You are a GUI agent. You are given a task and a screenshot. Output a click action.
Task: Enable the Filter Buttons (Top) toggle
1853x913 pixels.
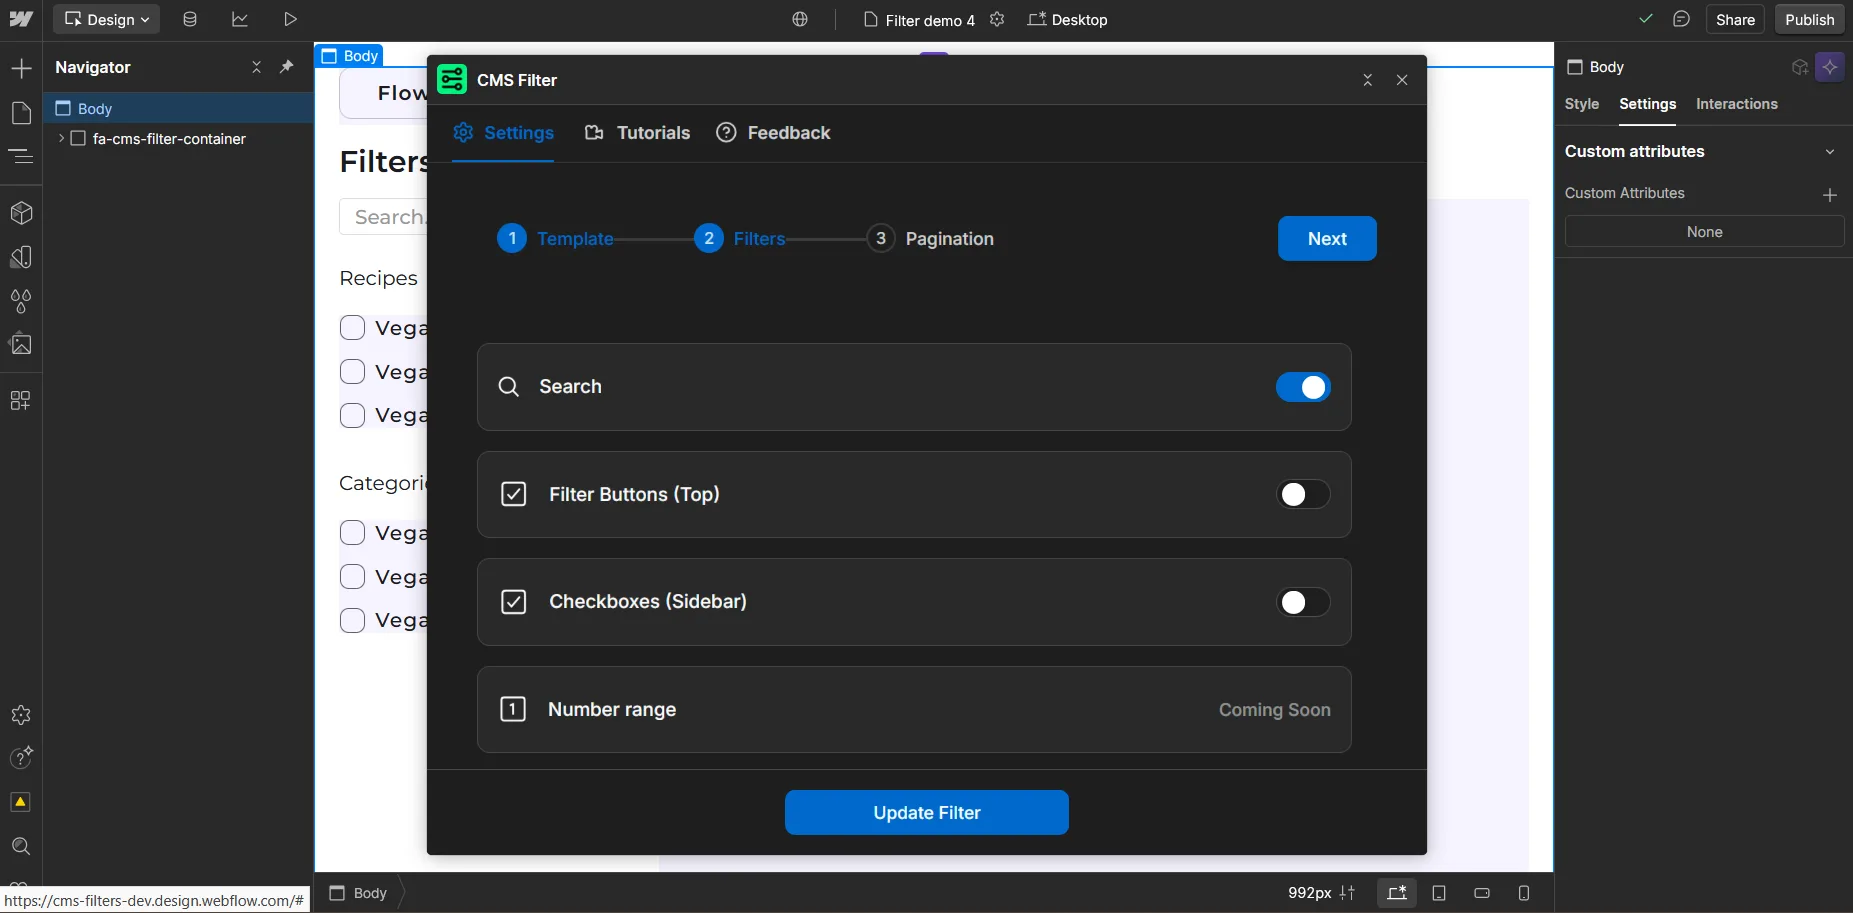[1303, 494]
